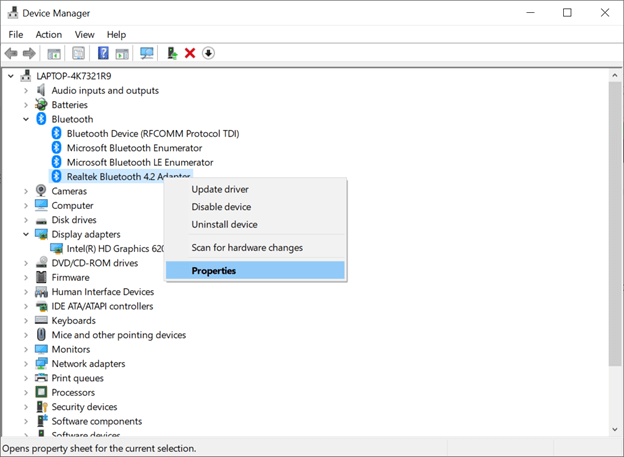Click the Forward arrow toolbar icon
The image size is (624, 457).
(x=29, y=53)
